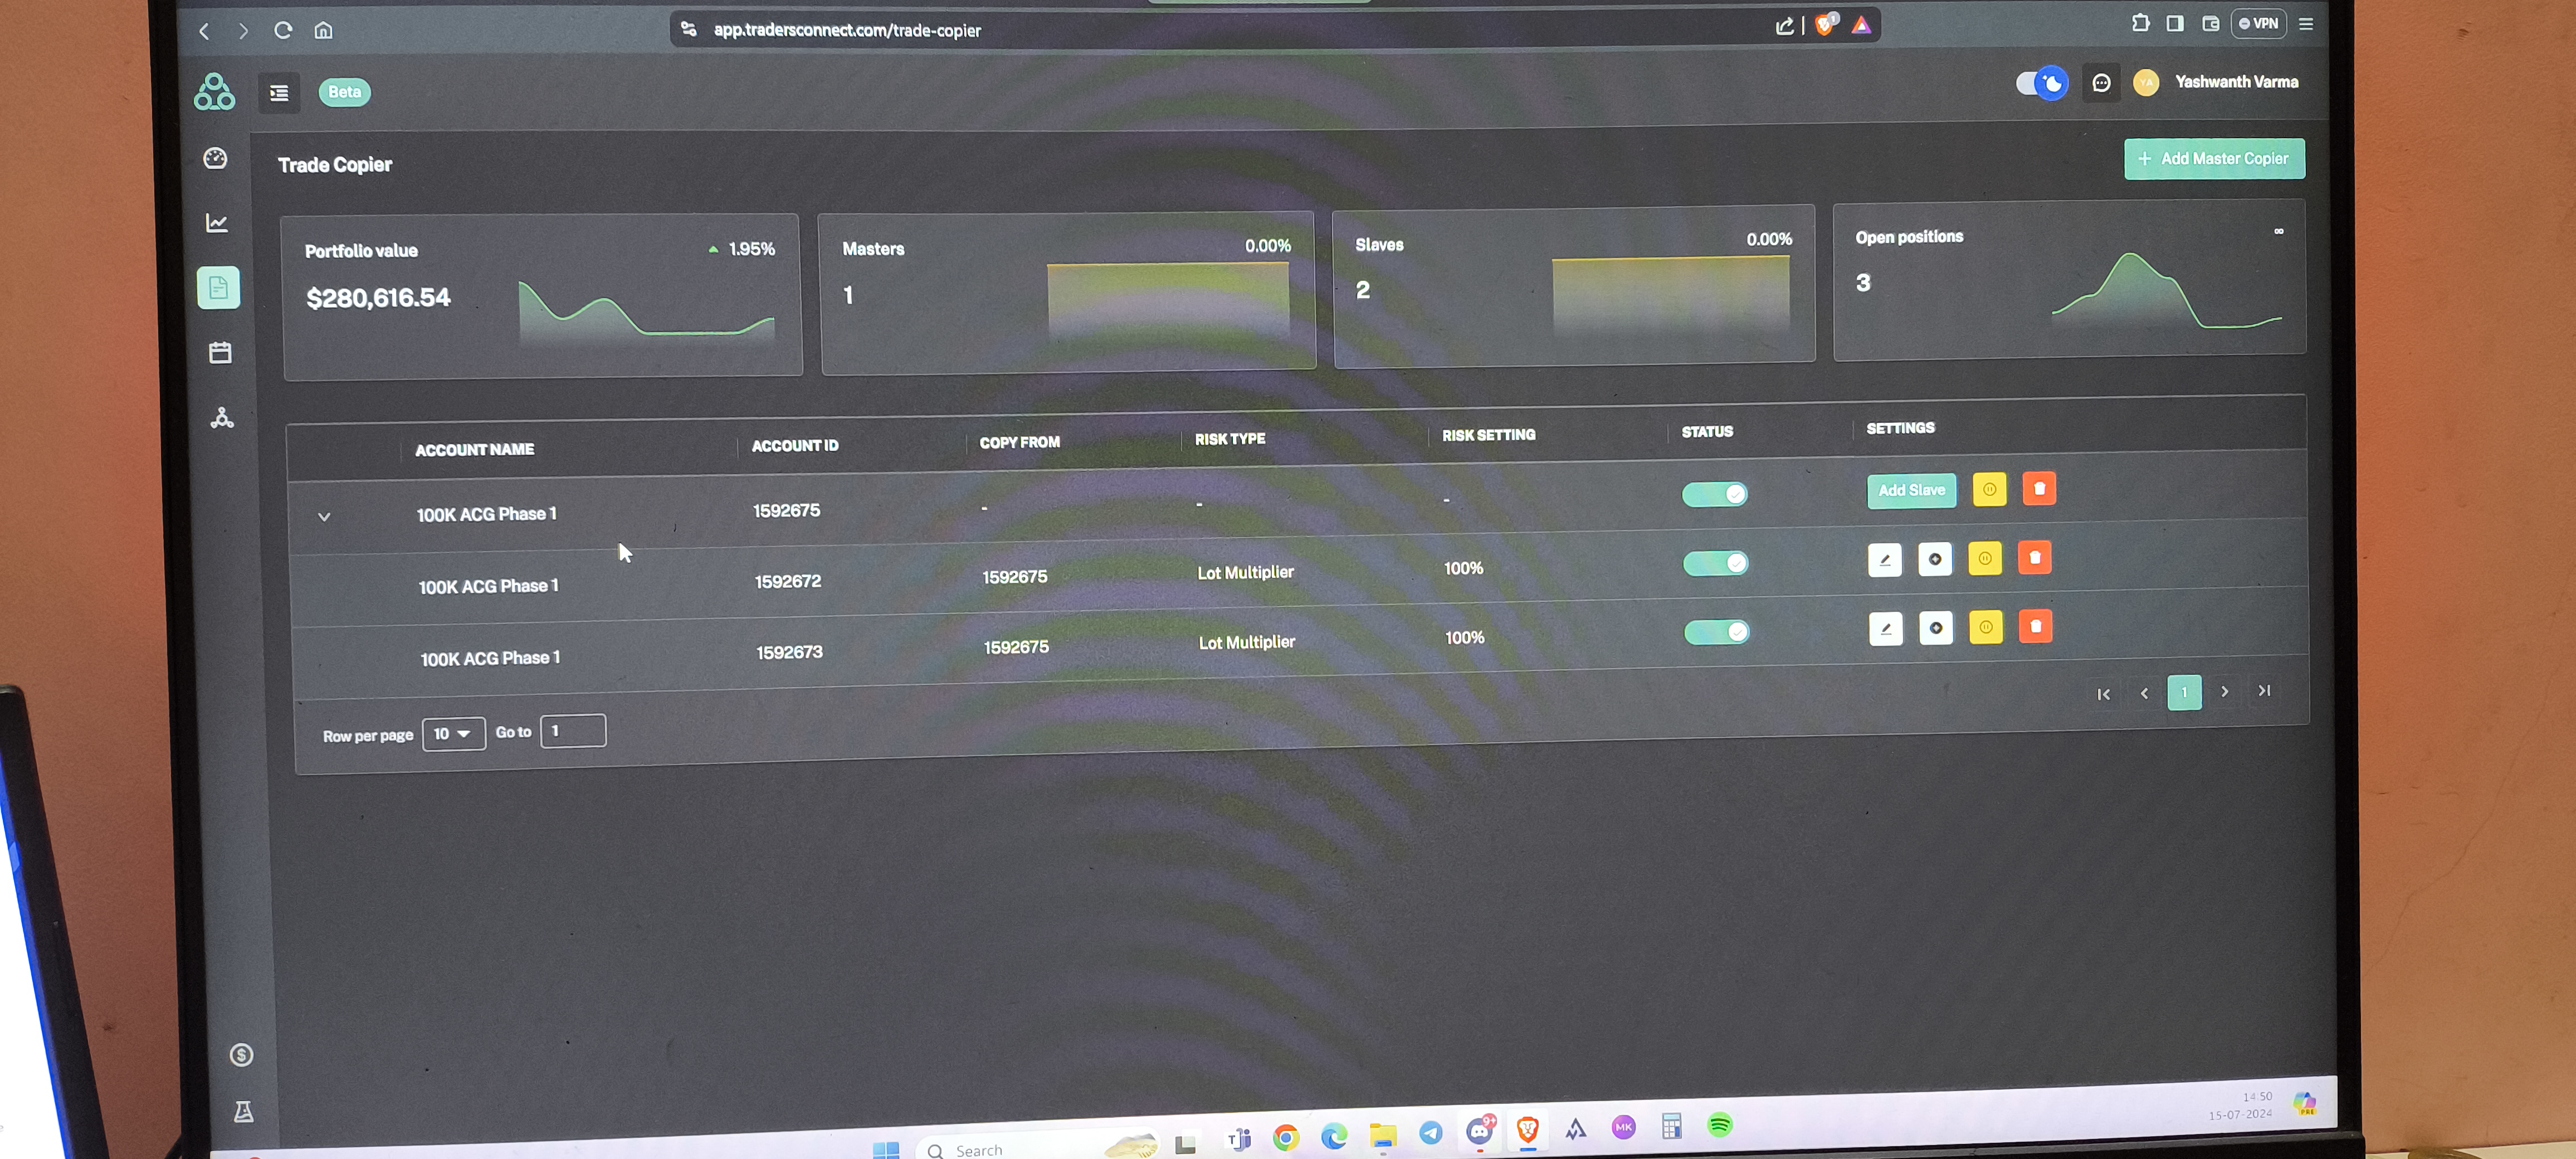Open the Row per page dropdown
Viewport: 2576px width, 1159px height.
pos(453,734)
